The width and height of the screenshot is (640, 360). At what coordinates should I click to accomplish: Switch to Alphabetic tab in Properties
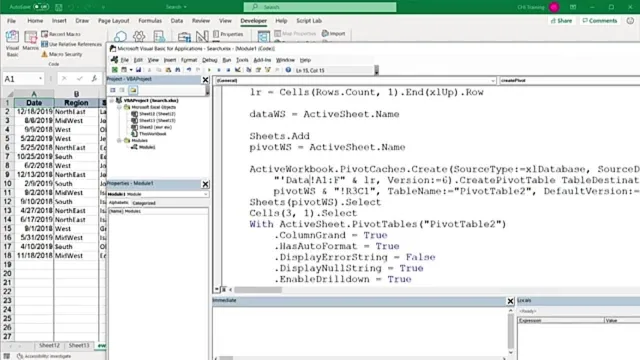(119, 203)
